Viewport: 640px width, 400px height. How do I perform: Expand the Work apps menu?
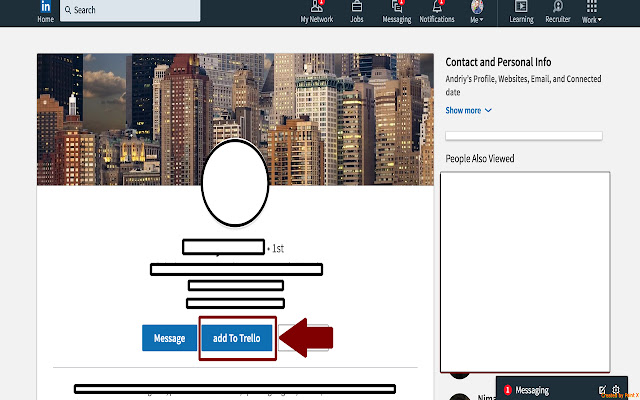point(591,12)
